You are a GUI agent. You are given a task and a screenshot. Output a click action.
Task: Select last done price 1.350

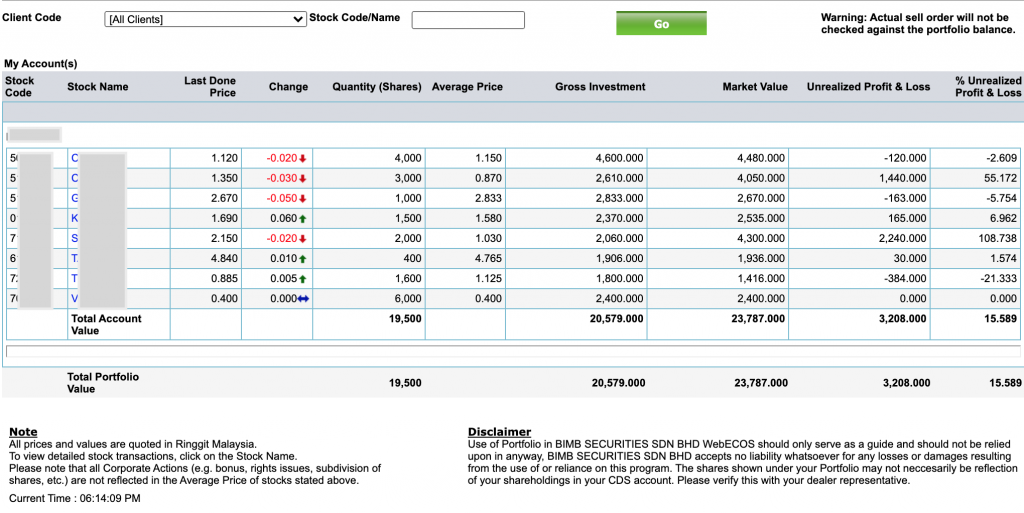[x=225, y=178]
